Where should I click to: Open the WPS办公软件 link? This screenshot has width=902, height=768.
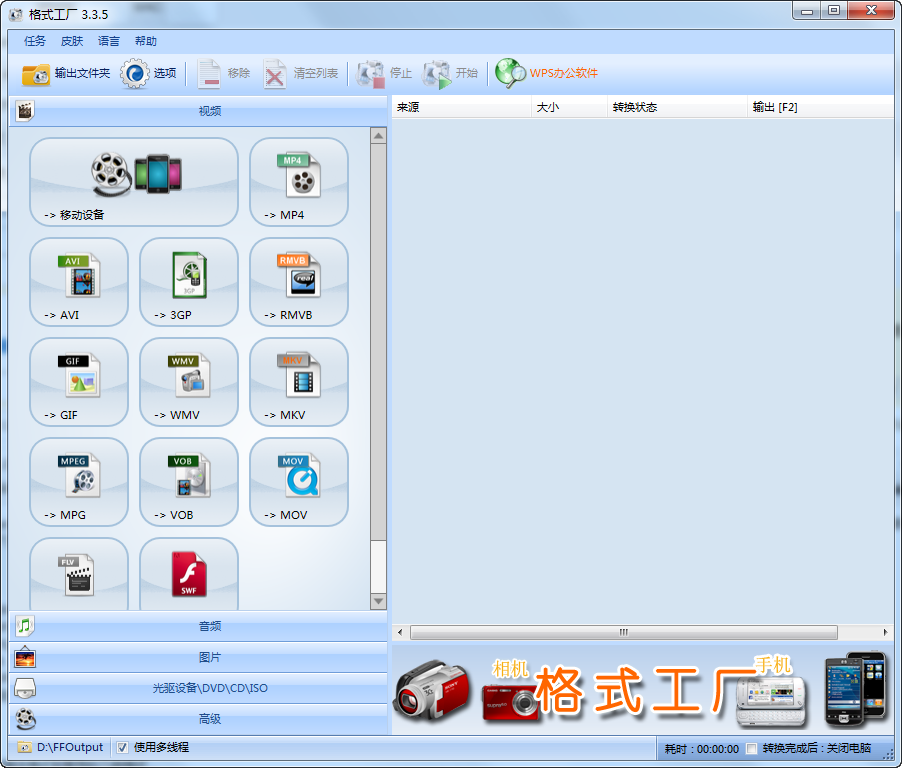[548, 73]
